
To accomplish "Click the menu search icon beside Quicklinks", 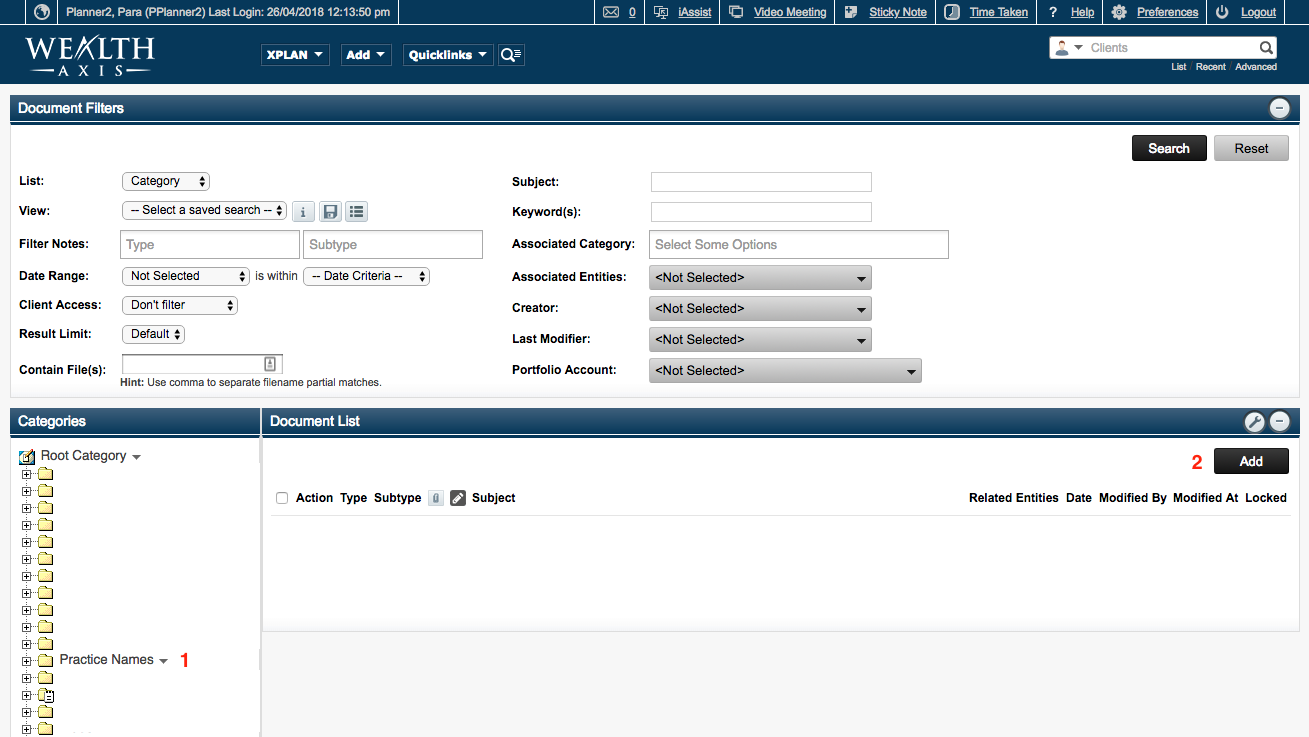I will tap(511, 55).
